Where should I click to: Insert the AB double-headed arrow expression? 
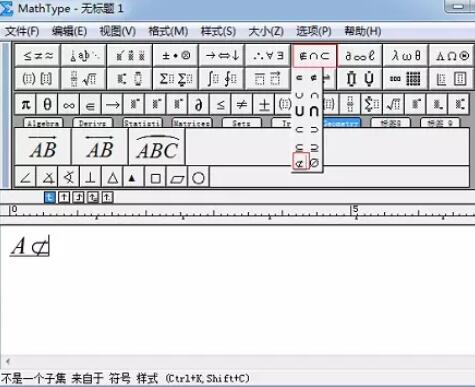[100, 146]
